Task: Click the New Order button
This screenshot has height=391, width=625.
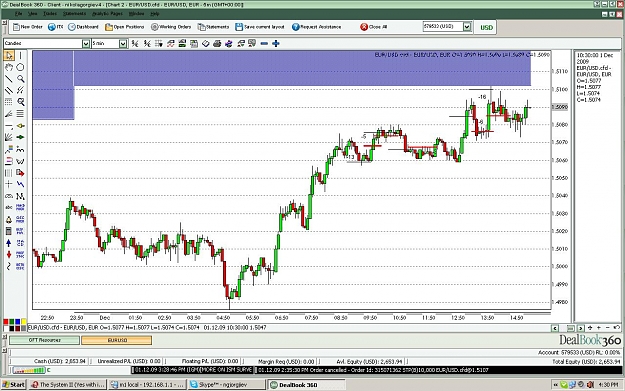Action: pos(28,27)
